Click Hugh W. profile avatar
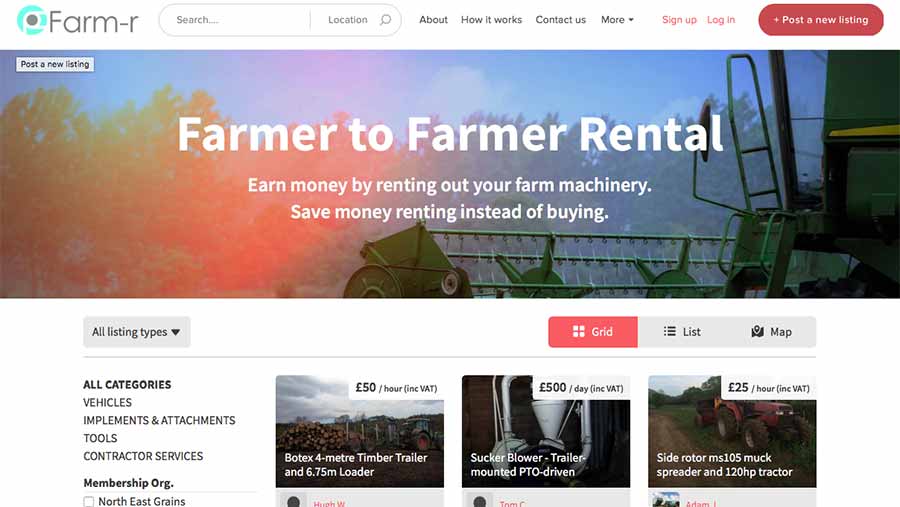The image size is (900, 507). coord(293,500)
